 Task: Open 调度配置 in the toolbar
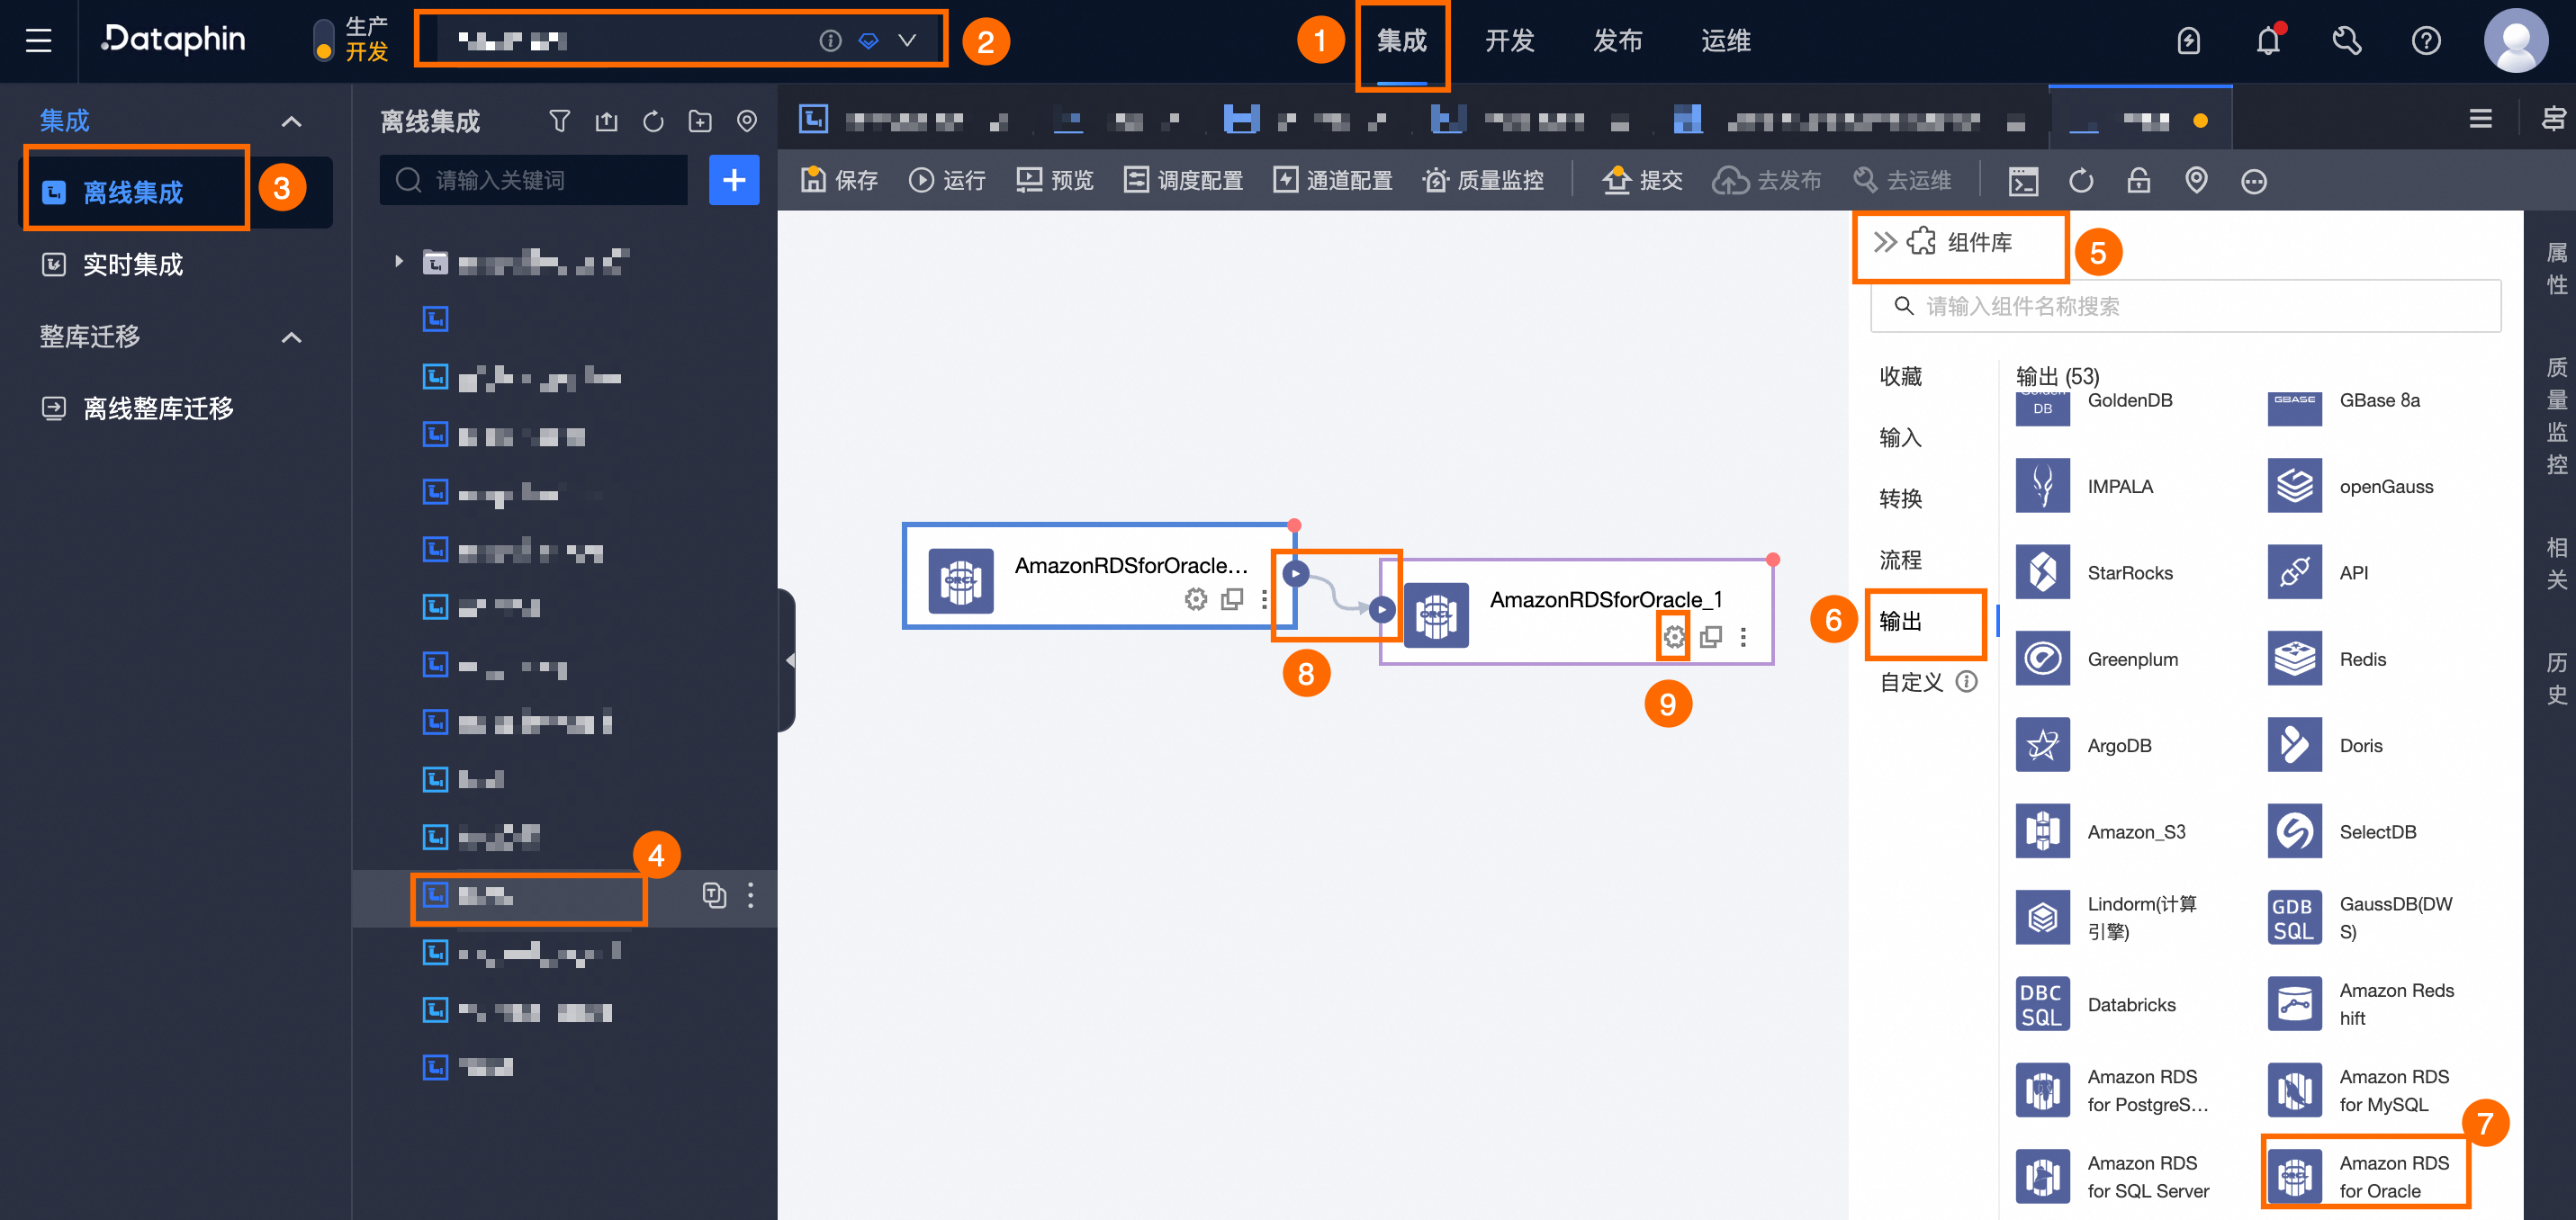pyautogui.click(x=1183, y=180)
